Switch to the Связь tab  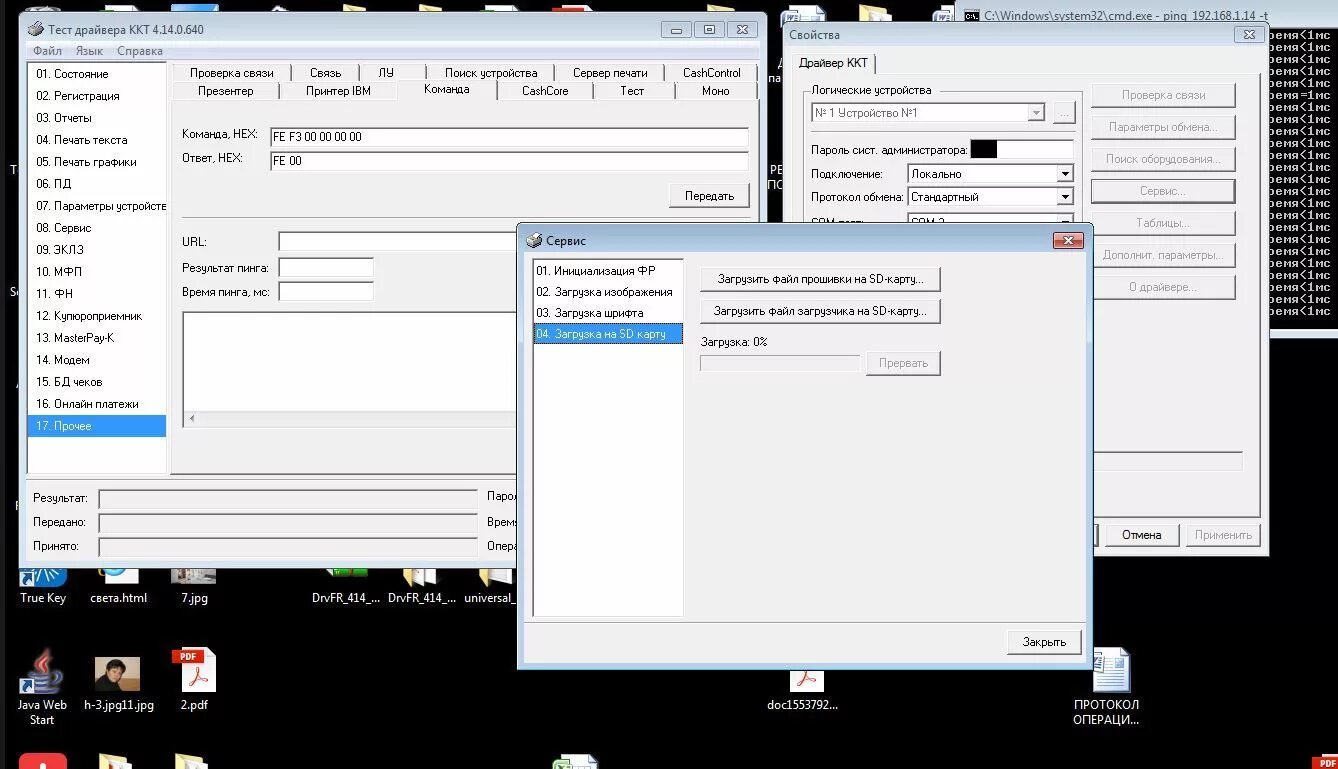(325, 73)
